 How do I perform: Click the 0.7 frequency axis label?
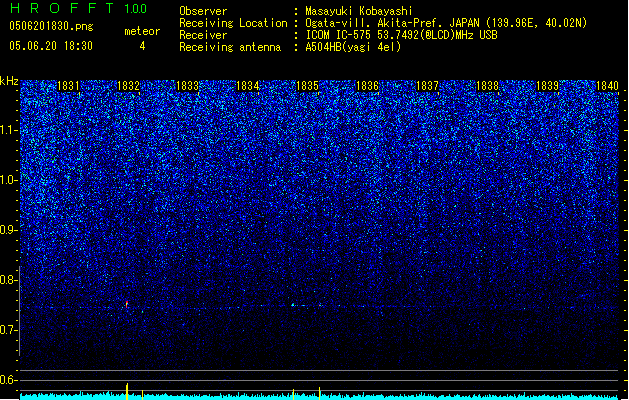(x=9, y=330)
